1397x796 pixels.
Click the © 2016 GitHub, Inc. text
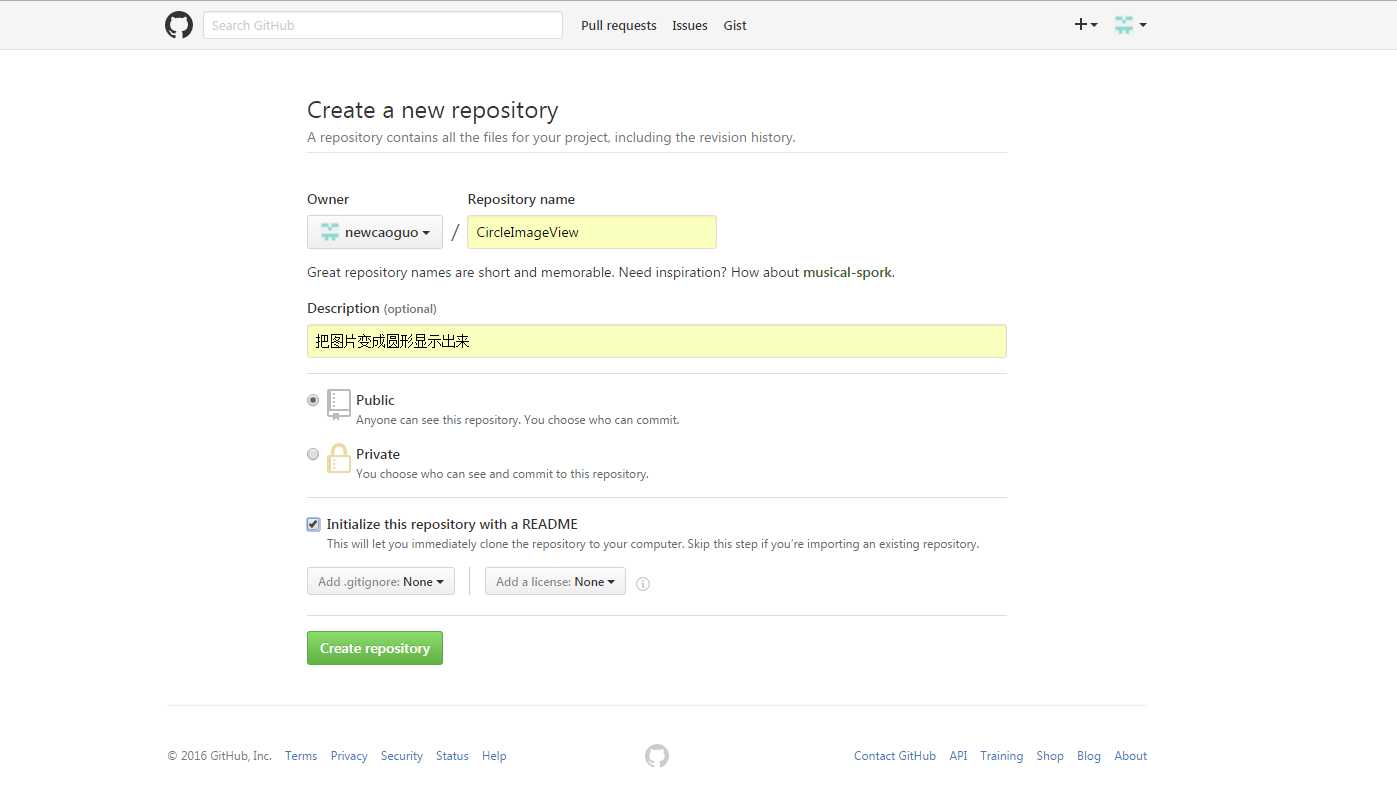[219, 756]
